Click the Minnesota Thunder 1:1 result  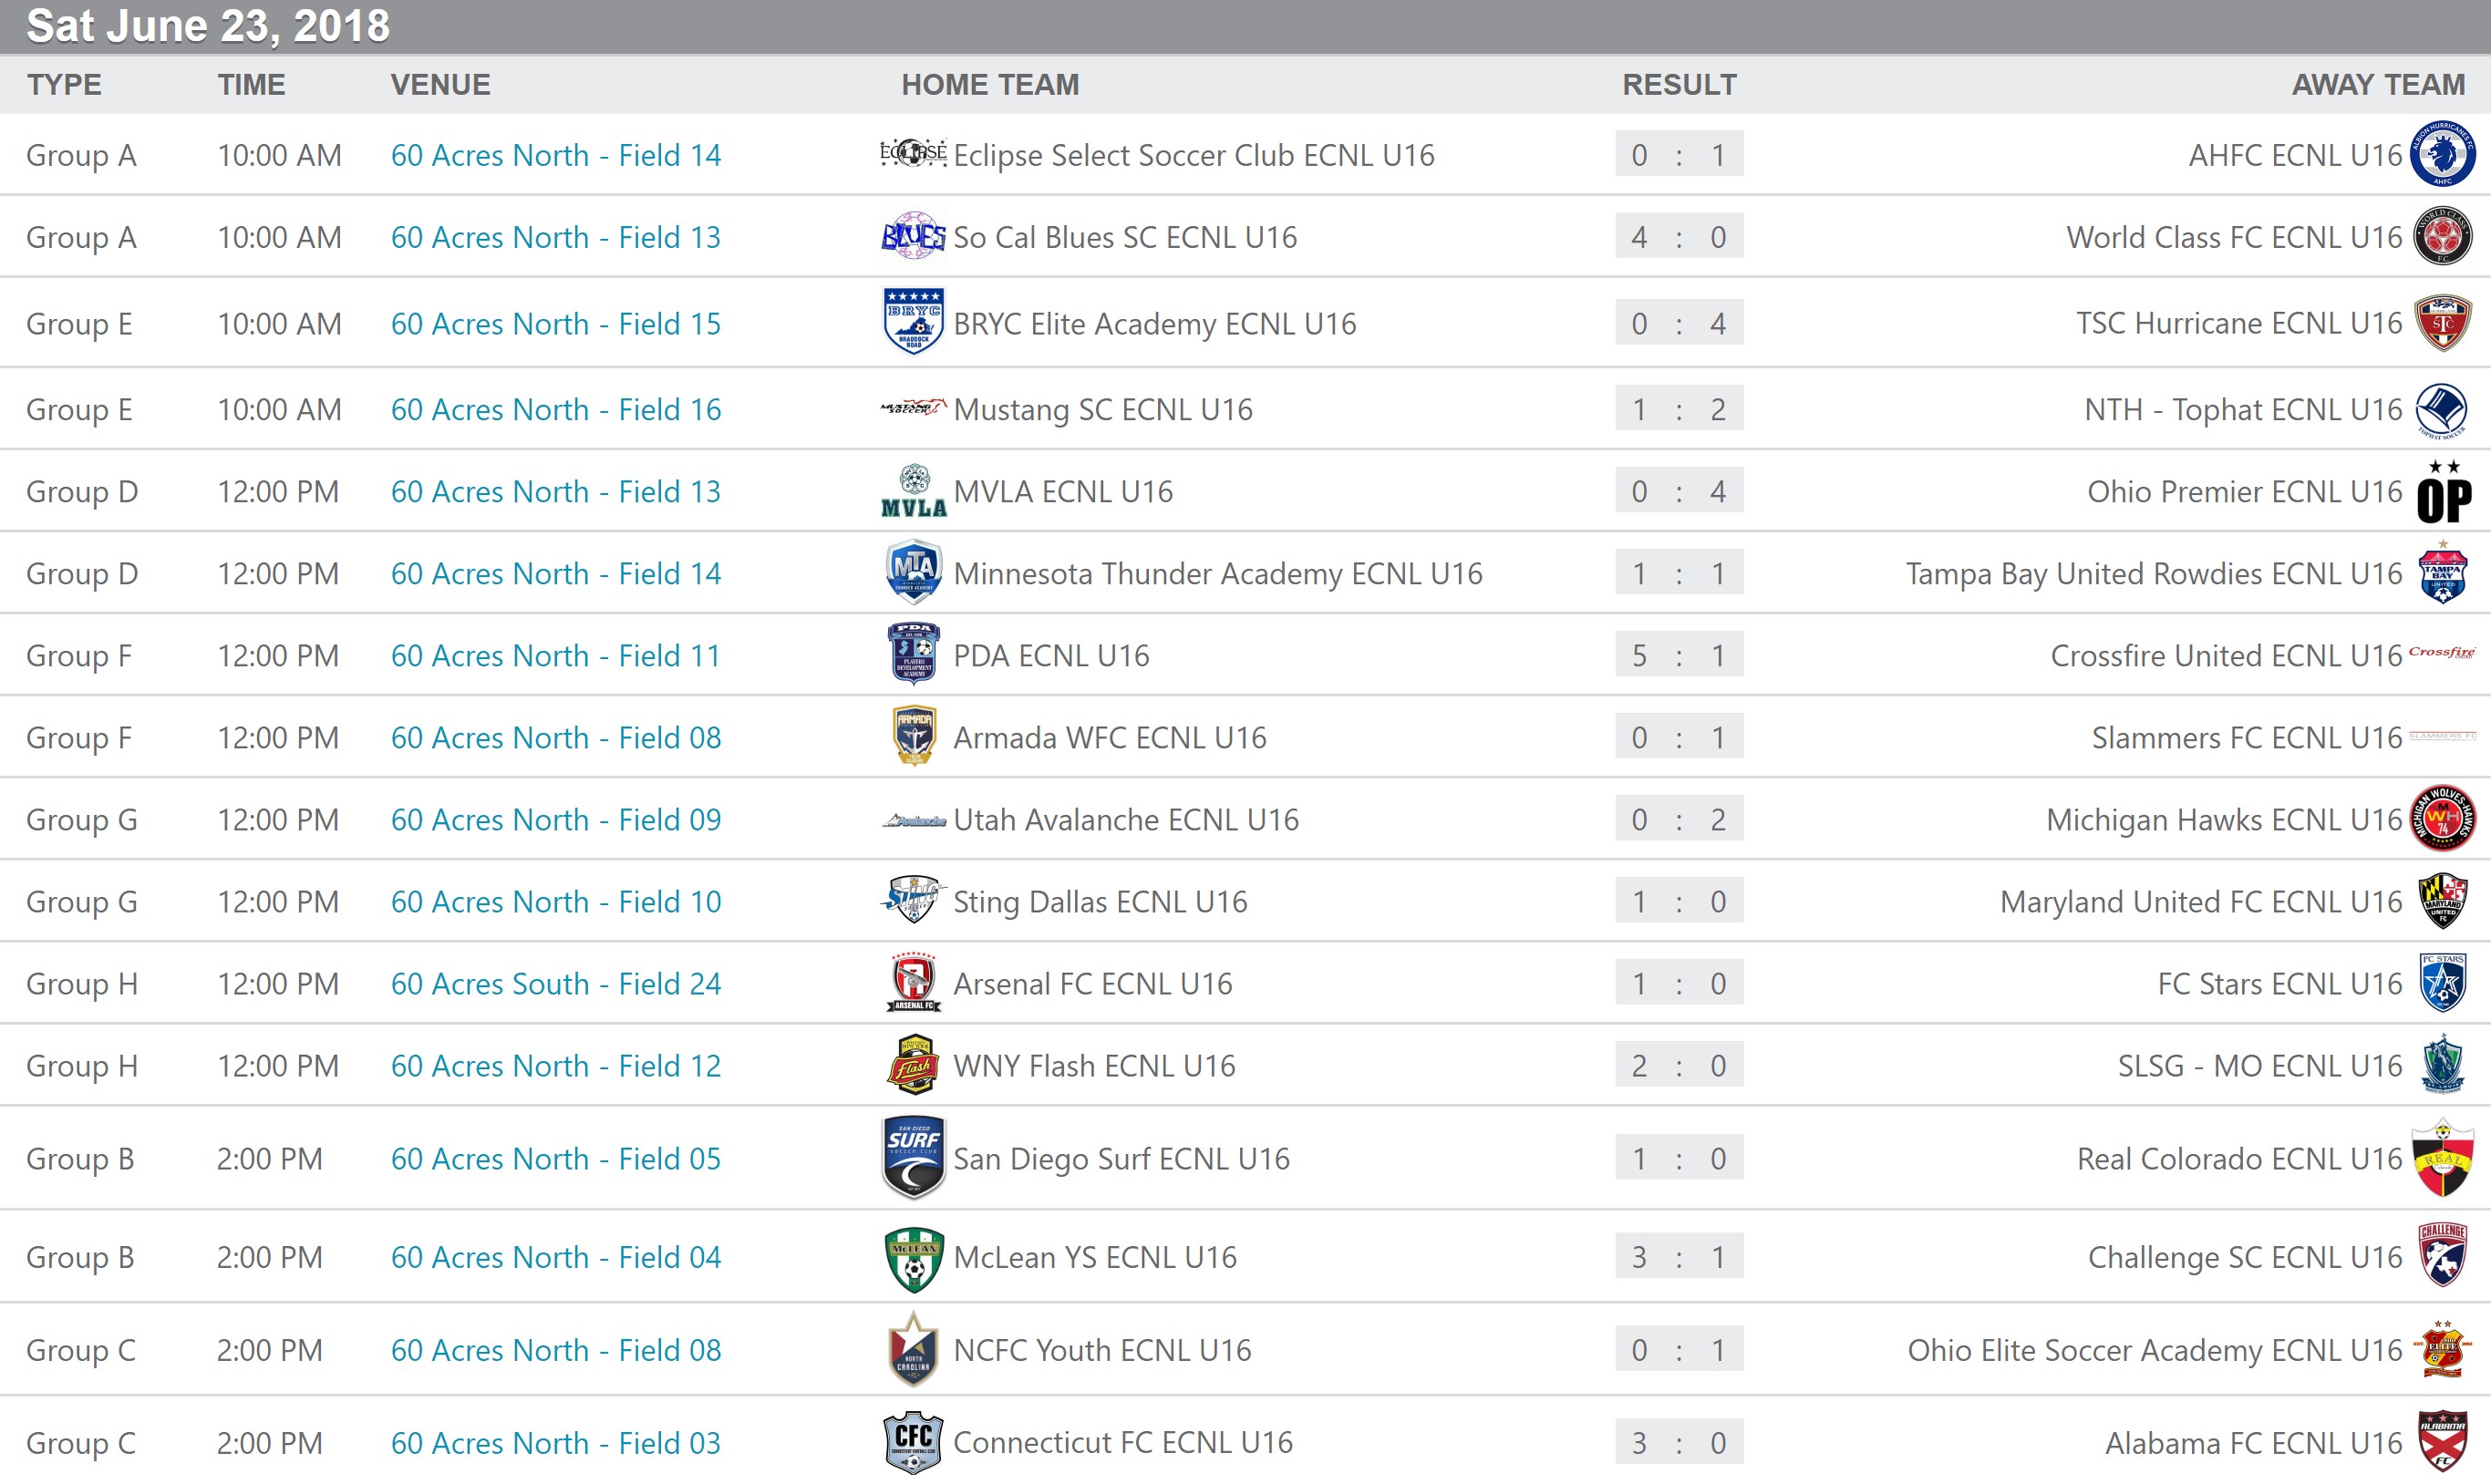coord(1679,573)
